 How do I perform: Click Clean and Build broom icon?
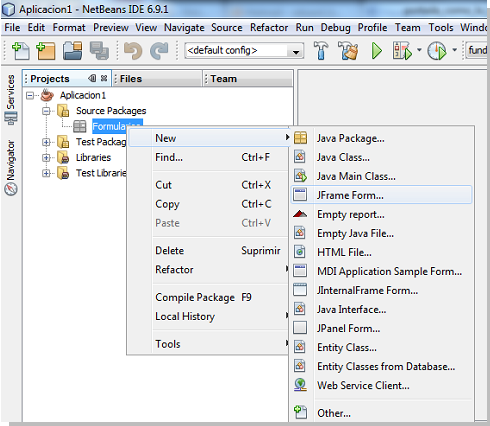(348, 51)
